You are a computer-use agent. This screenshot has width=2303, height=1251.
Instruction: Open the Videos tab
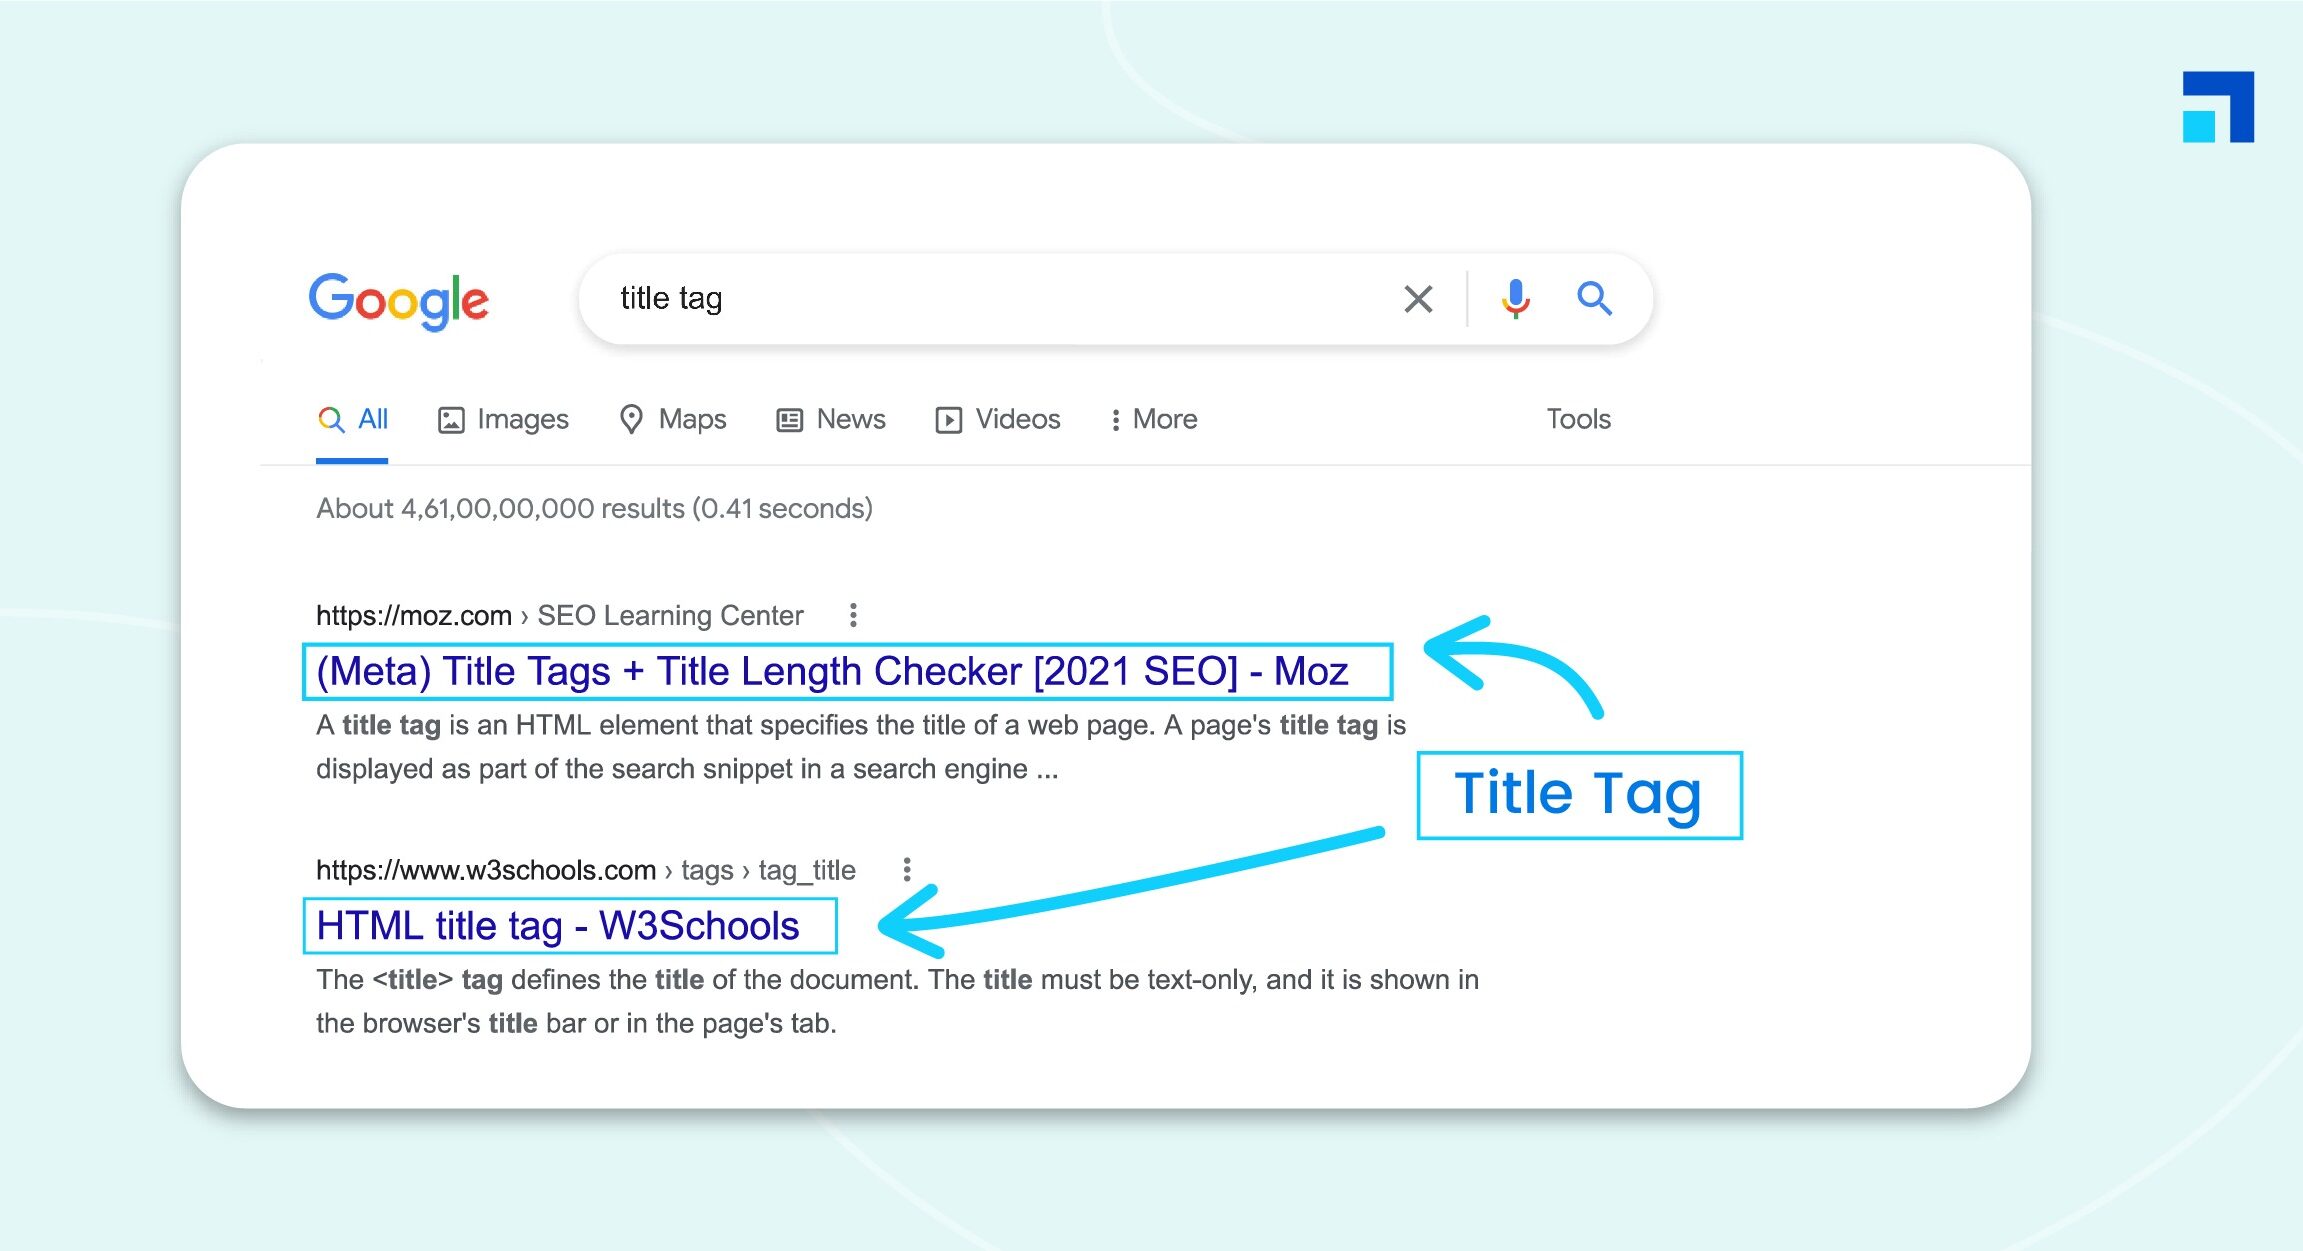point(998,419)
